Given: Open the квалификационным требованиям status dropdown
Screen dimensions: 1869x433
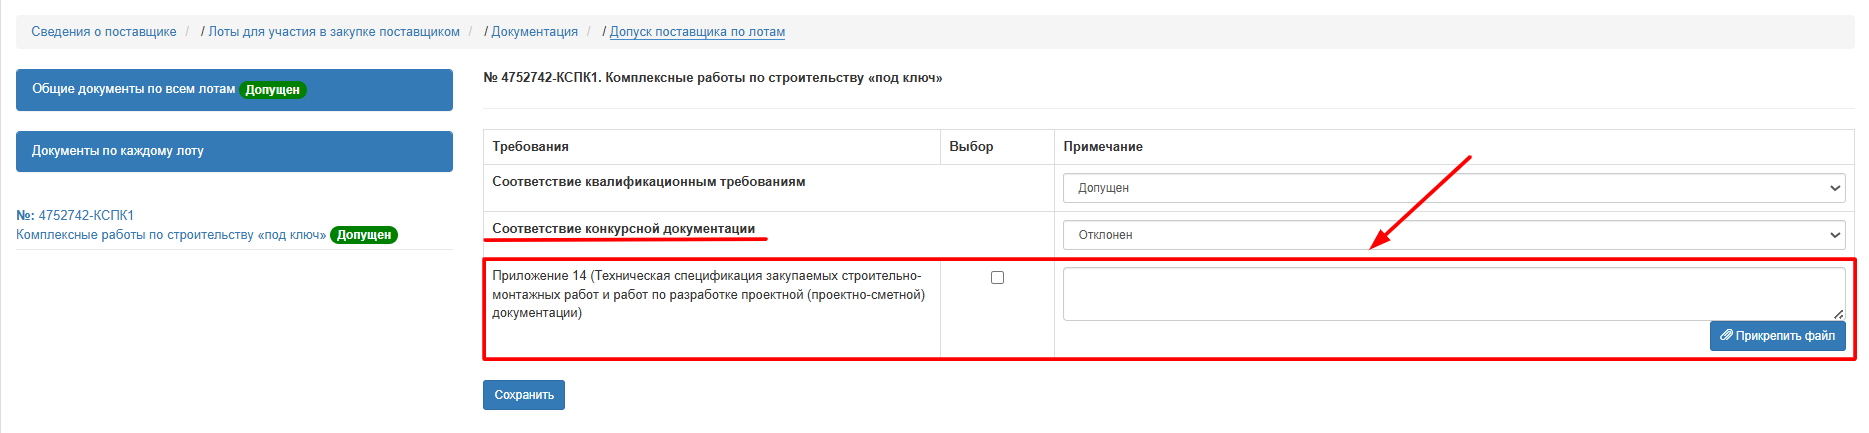Looking at the screenshot, I should click(x=1454, y=188).
